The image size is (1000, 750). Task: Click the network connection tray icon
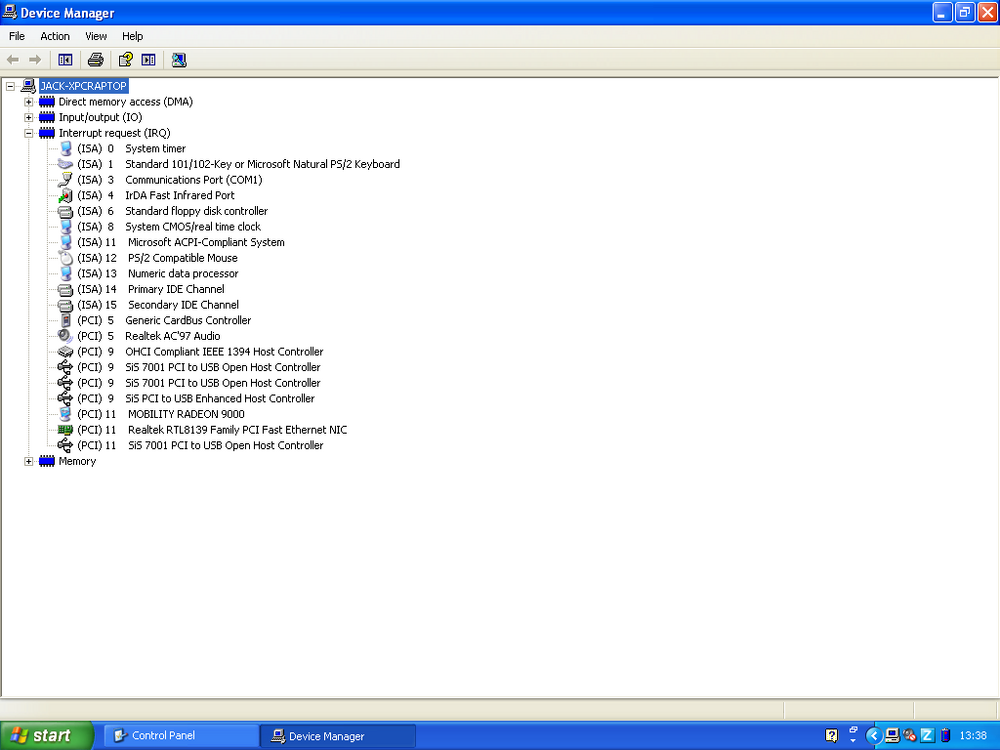(x=892, y=736)
